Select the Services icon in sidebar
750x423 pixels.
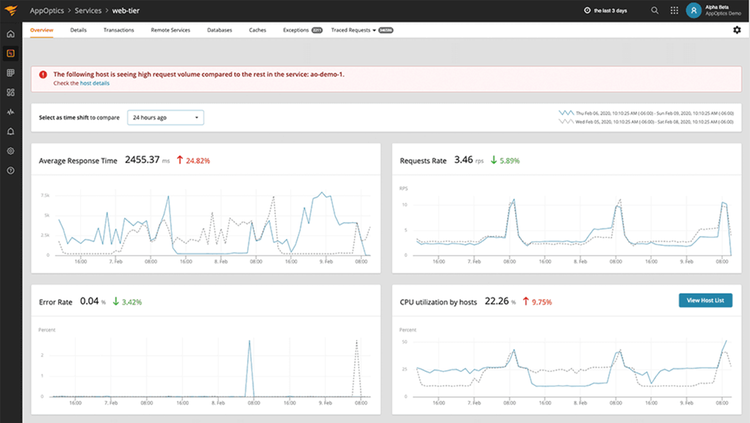coord(11,53)
